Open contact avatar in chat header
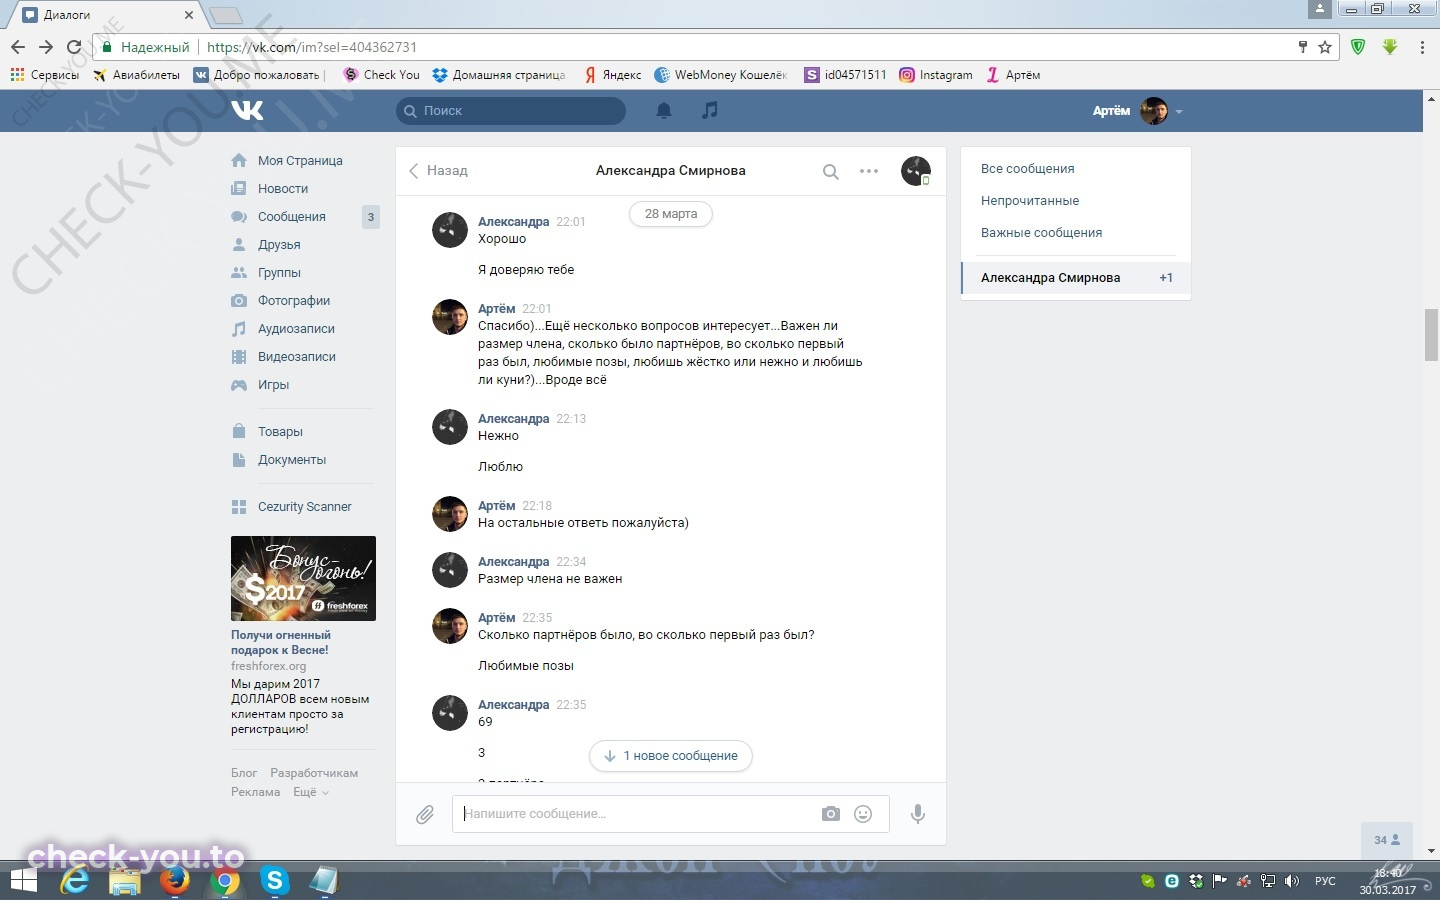 tap(915, 171)
